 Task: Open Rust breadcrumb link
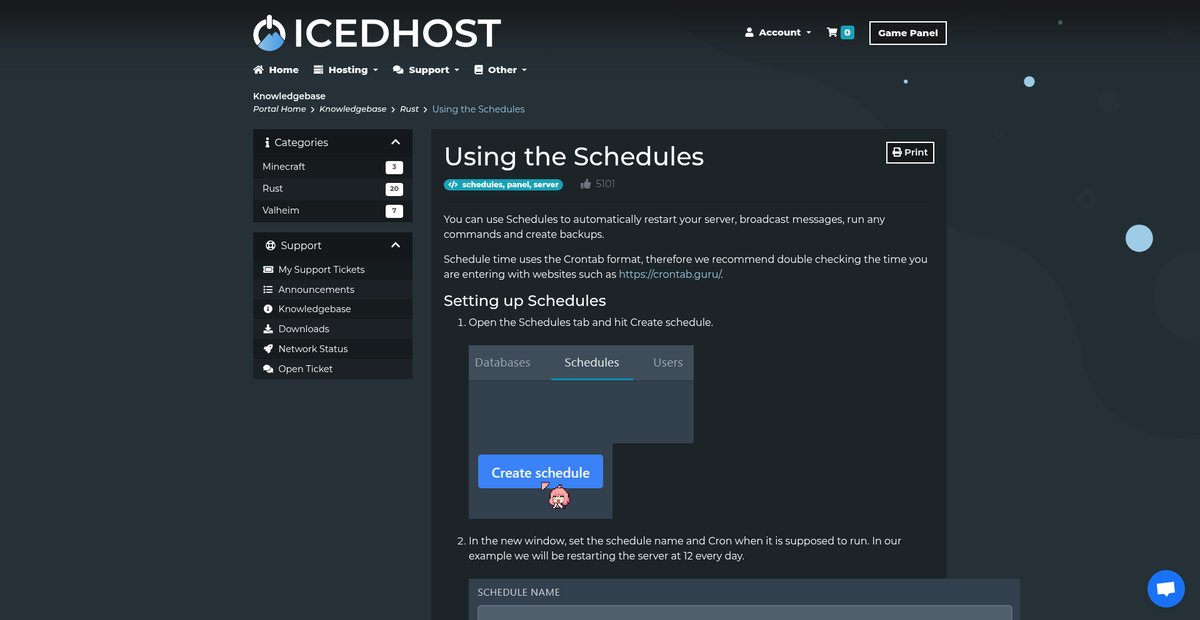click(409, 109)
